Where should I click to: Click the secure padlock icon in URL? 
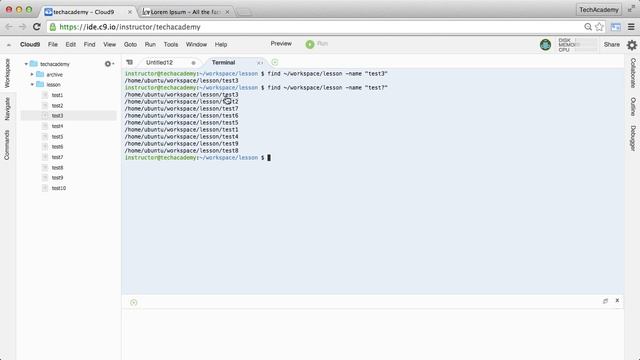(53, 27)
